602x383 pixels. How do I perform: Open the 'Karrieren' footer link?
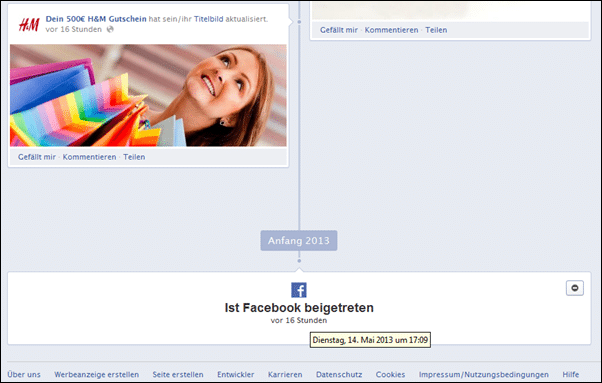point(285,375)
